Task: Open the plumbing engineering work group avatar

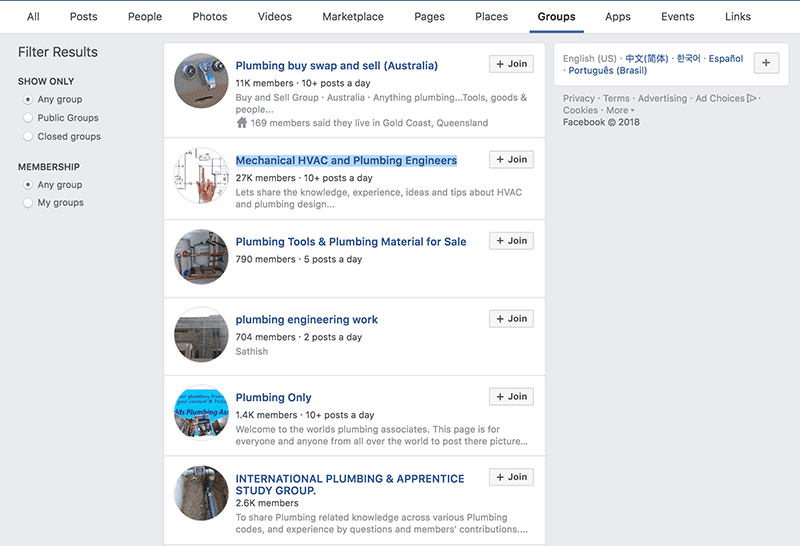Action: click(202, 335)
